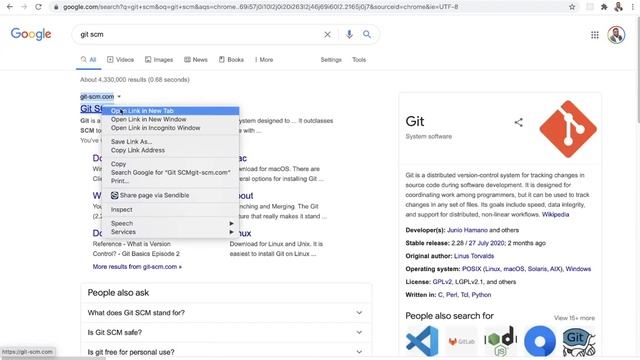The width and height of the screenshot is (640, 360).
Task: Open the Speech submenu arrow
Action: point(231,224)
